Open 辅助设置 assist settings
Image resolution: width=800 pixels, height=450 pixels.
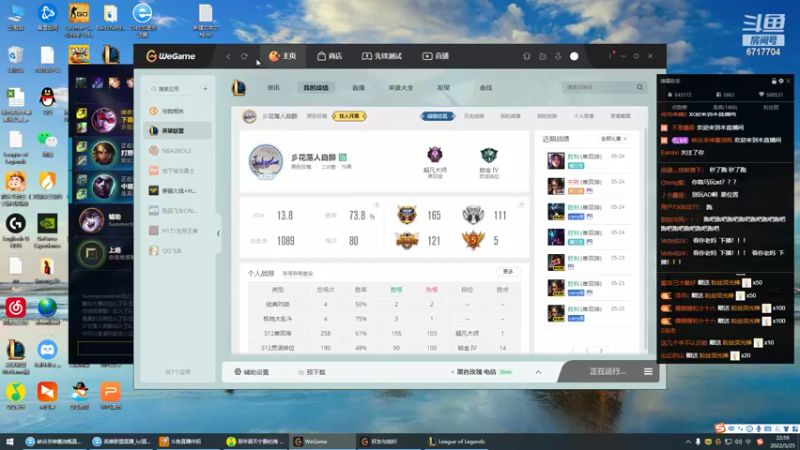pos(252,372)
